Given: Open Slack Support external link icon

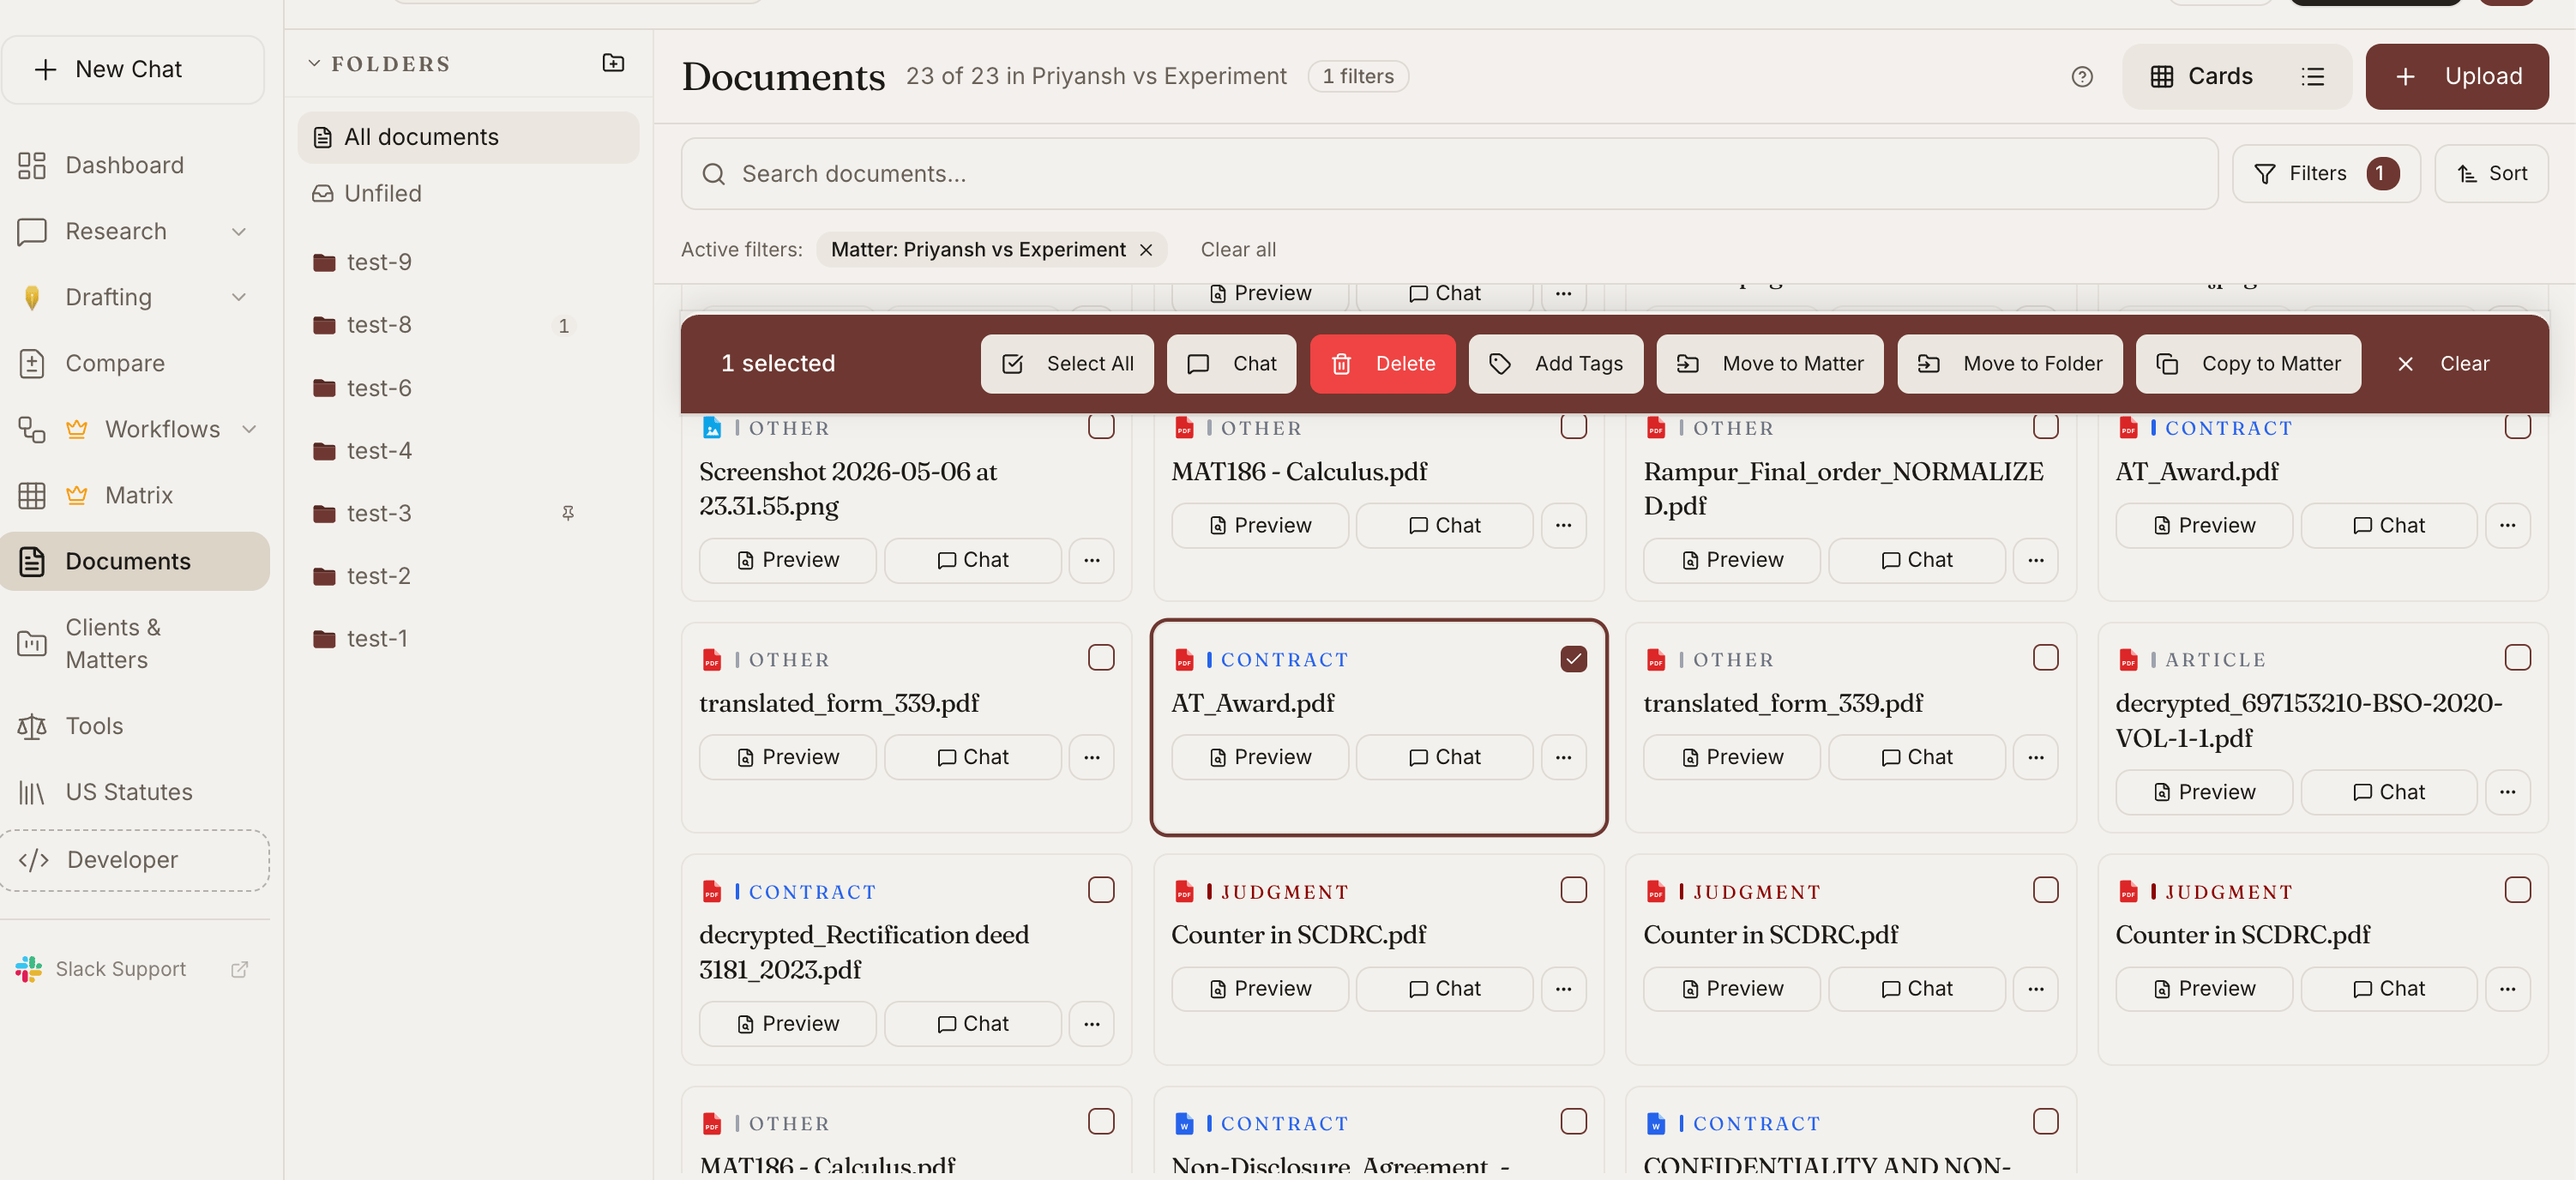Looking at the screenshot, I should tap(239, 969).
